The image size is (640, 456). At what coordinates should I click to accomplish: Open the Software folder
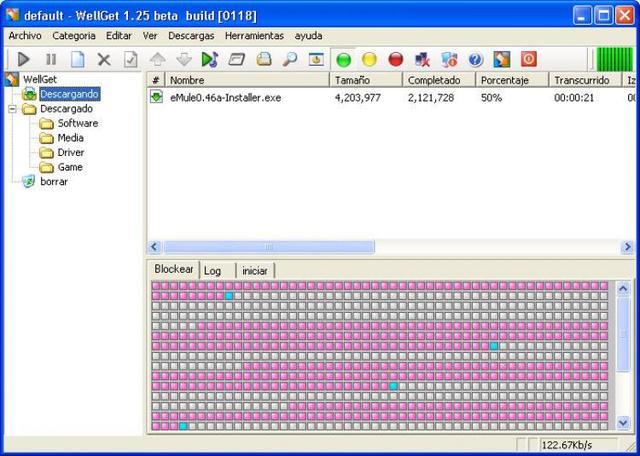[78, 123]
